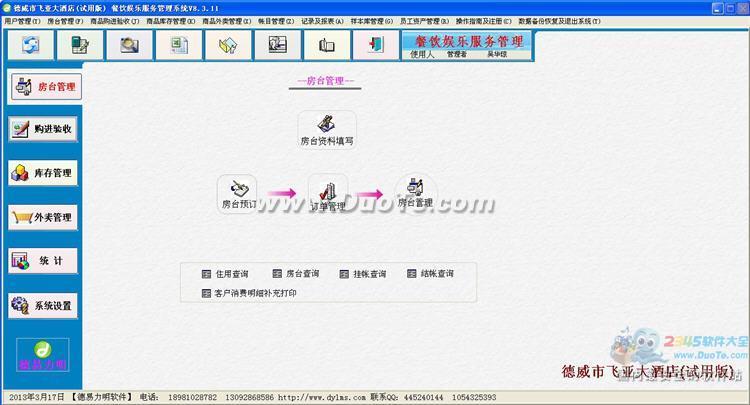Screen dimensions: 750x405
Task: Select 房台管理 in the left sidebar
Action: (44, 87)
